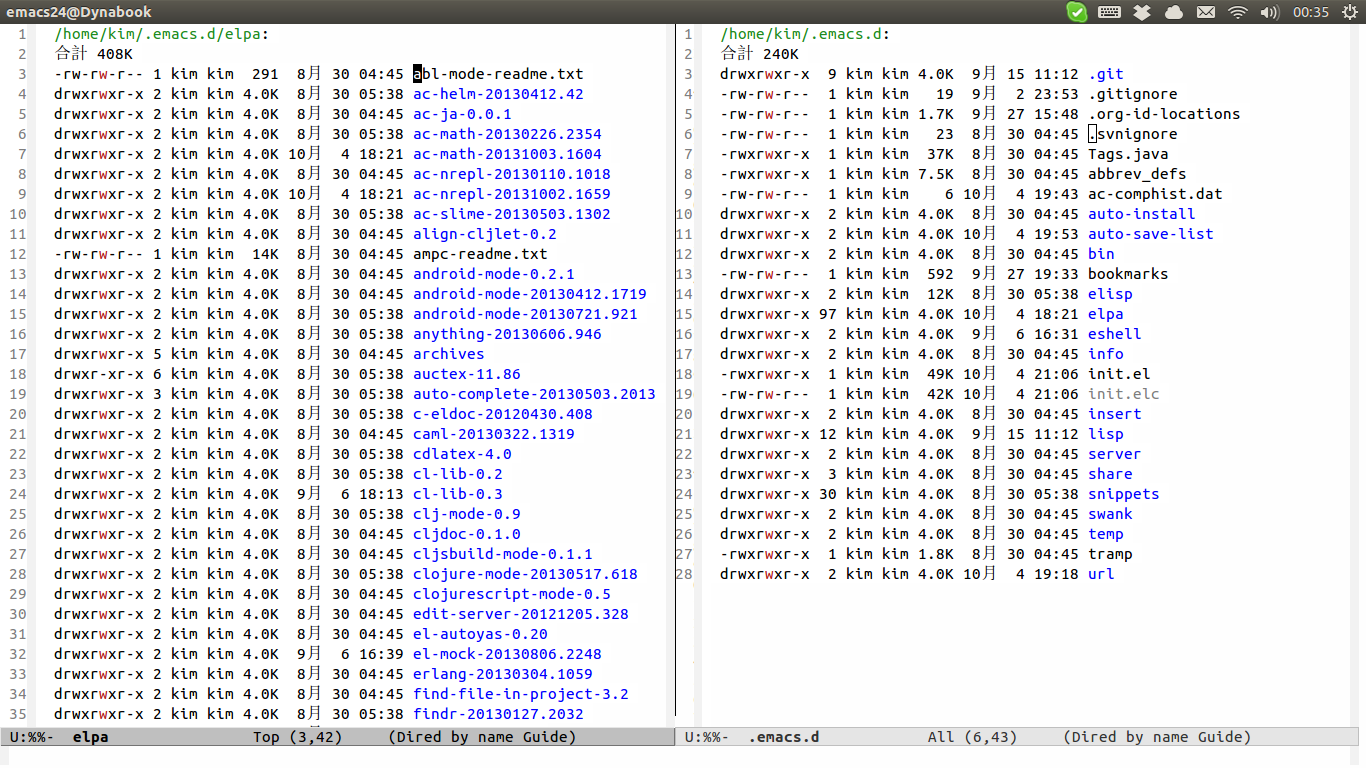Open the bin directory

1101,254
